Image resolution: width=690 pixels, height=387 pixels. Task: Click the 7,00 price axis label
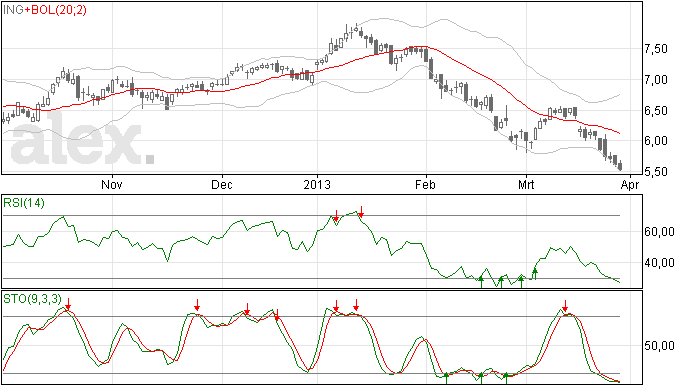[x=656, y=80]
